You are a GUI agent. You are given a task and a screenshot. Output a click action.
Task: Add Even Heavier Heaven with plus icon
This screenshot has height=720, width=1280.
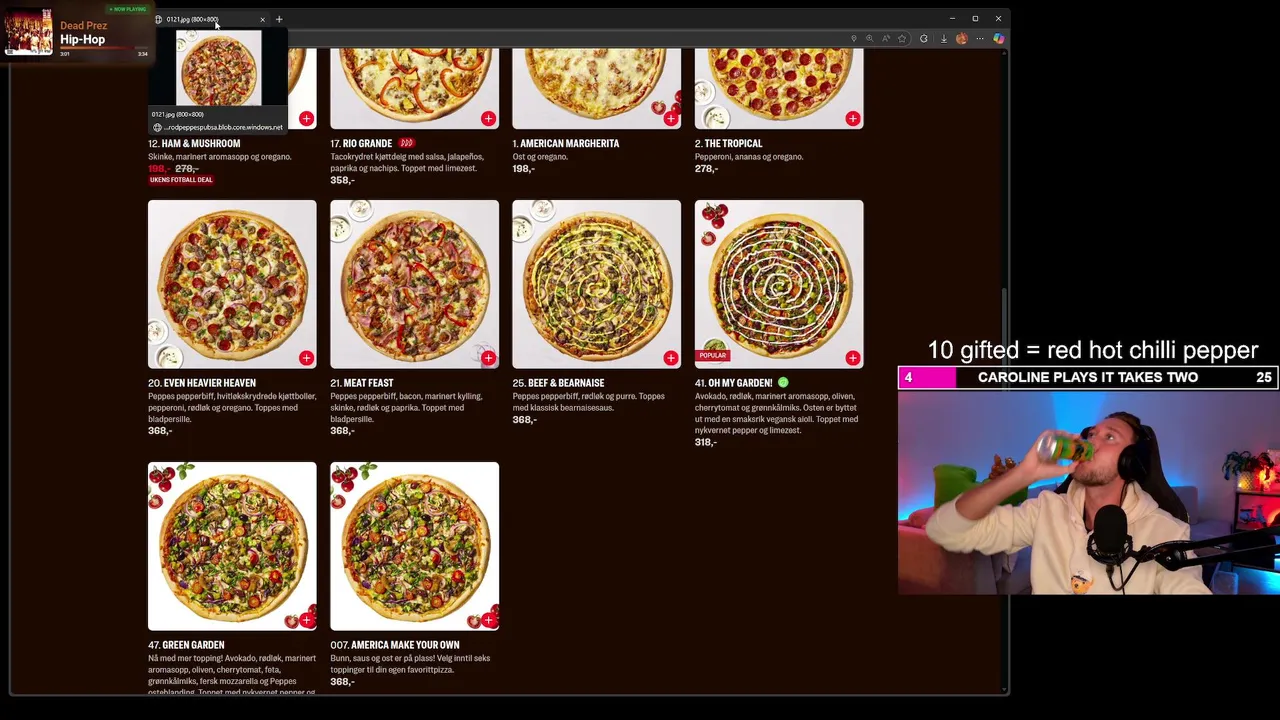306,358
